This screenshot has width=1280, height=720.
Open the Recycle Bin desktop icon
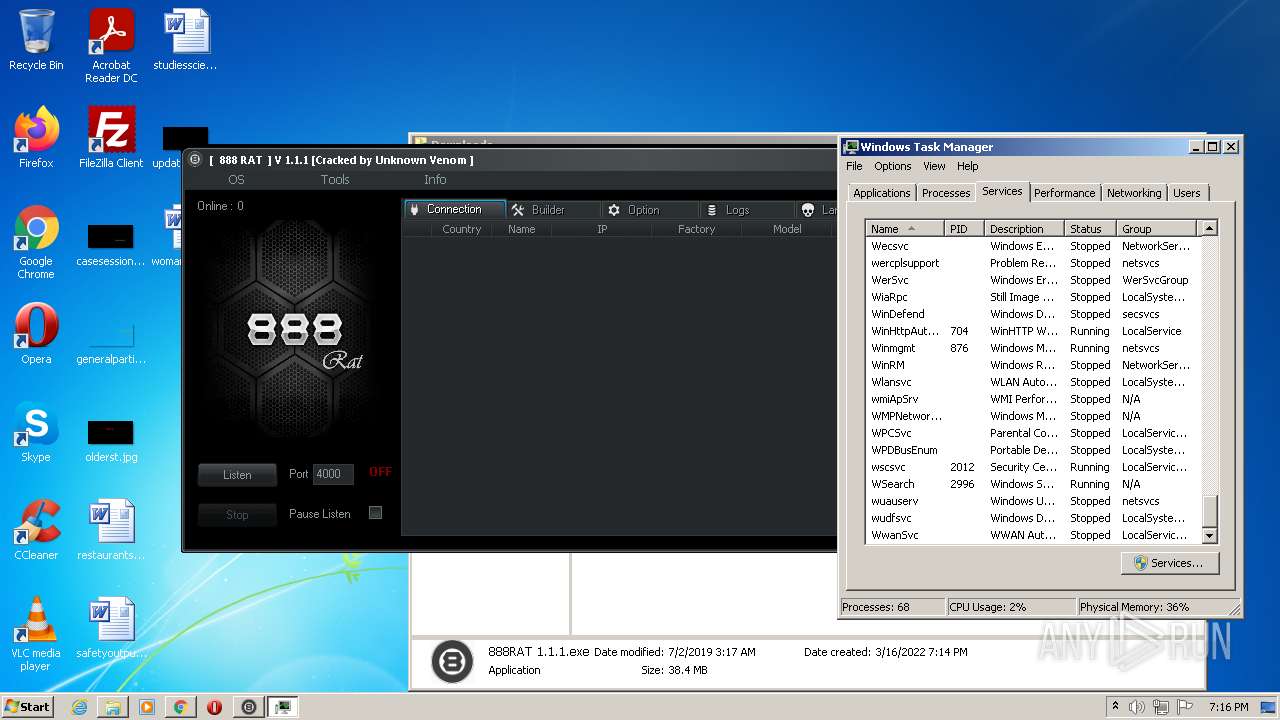tap(36, 40)
